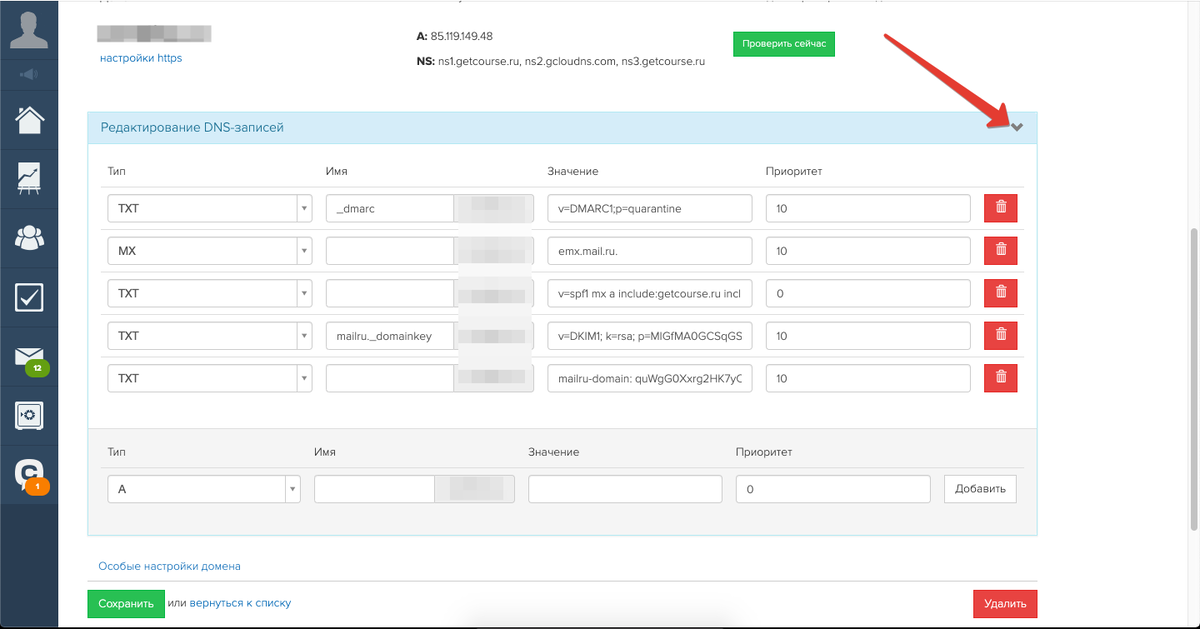Open the new record type dropdown showing A
The width and height of the screenshot is (1200, 629).
tap(203, 489)
